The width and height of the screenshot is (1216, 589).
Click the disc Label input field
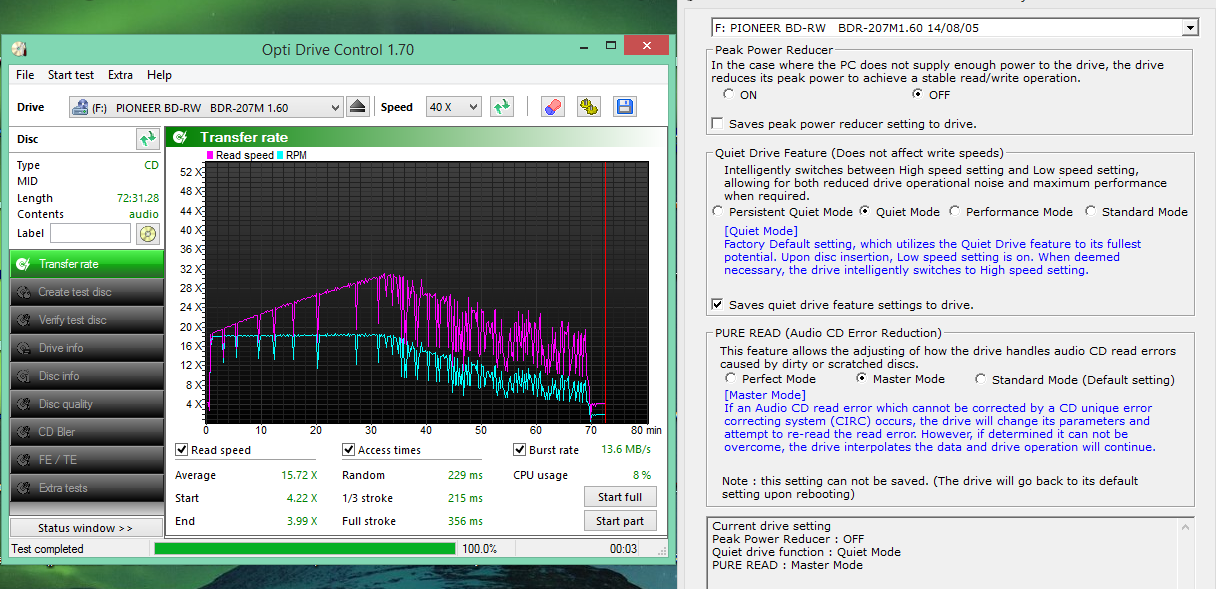90,233
